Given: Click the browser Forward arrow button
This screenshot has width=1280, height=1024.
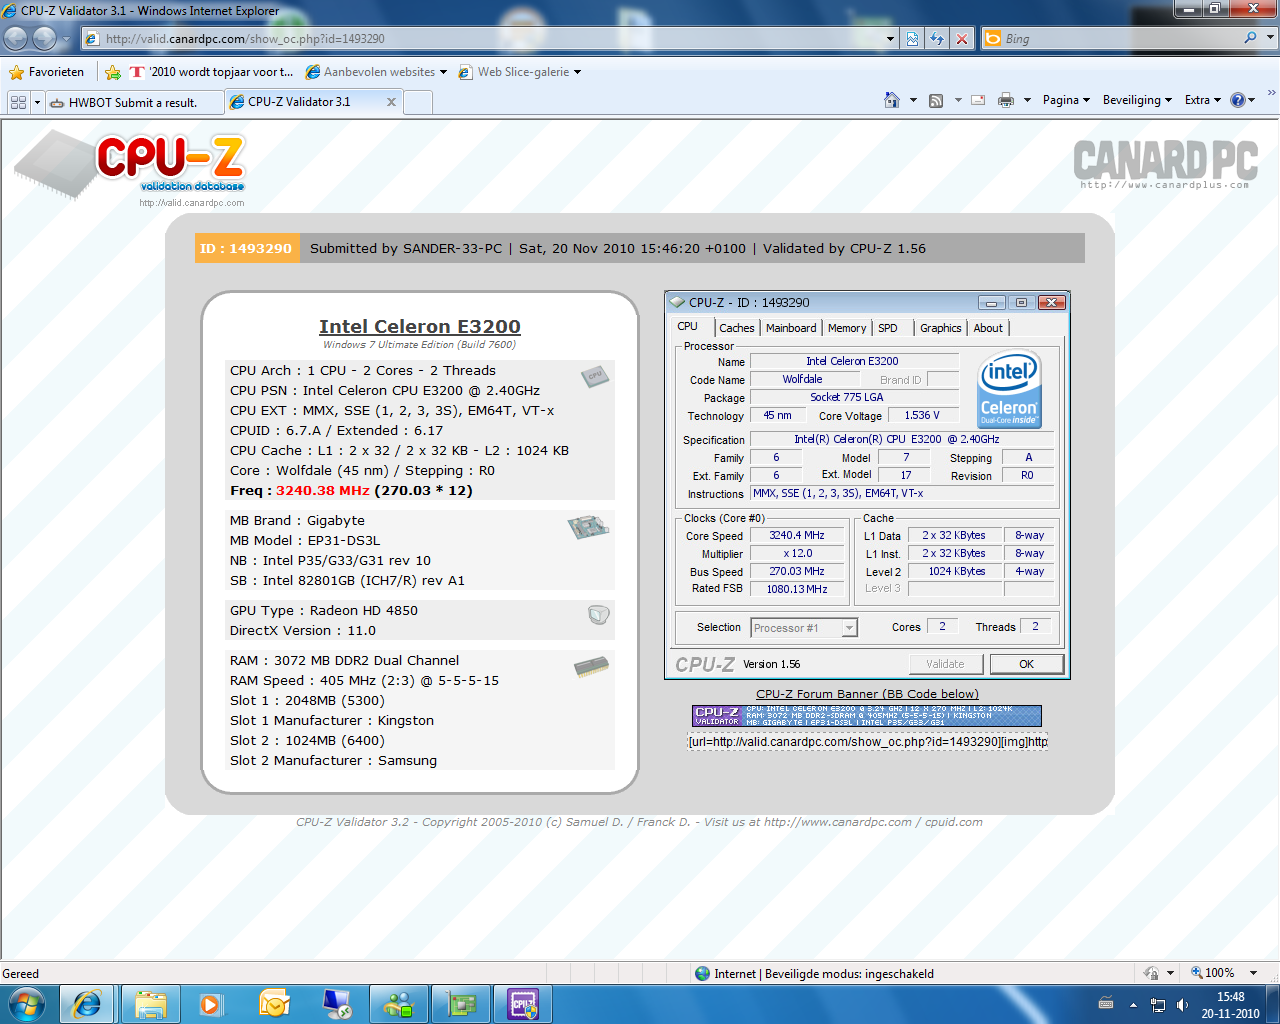Looking at the screenshot, I should (x=44, y=39).
